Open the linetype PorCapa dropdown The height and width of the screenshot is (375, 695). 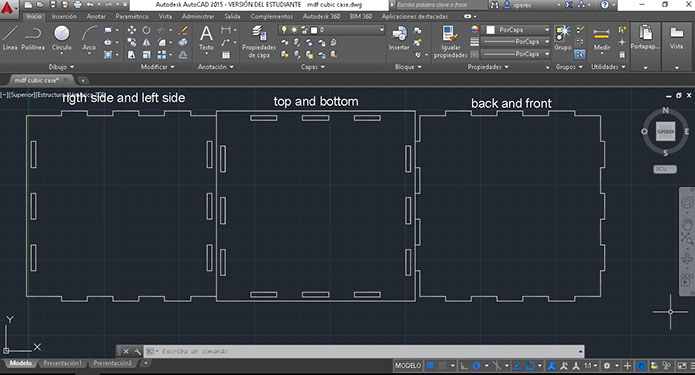[516, 54]
